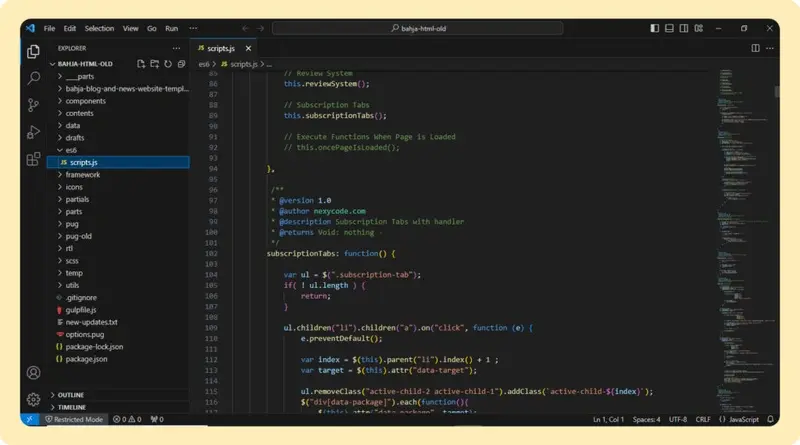The image size is (800, 445).
Task: Click the New Folder icon in Explorer
Action: coord(155,64)
